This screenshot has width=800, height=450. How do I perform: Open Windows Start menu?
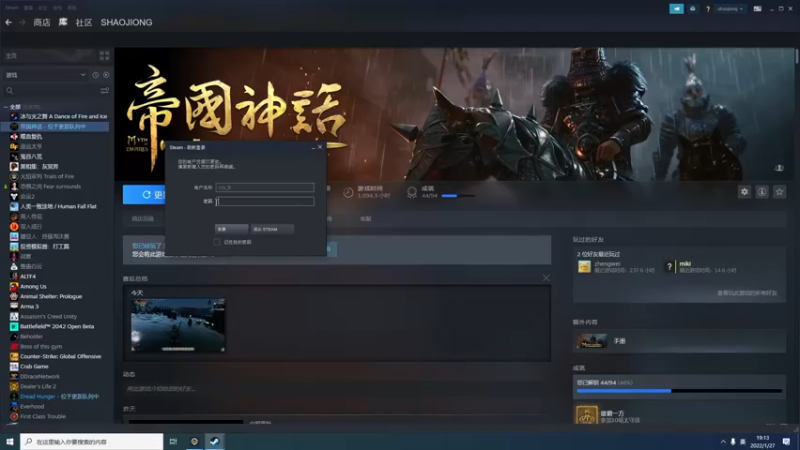pos(10,441)
